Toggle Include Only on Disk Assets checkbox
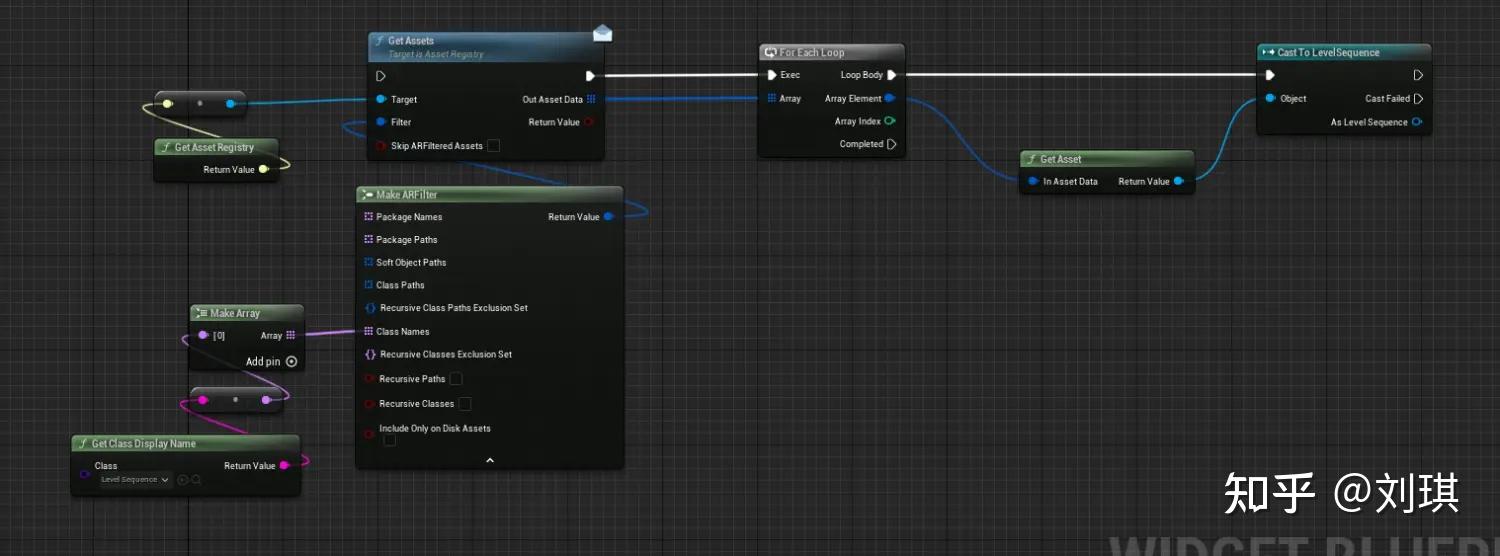The height and width of the screenshot is (556, 1500). click(x=390, y=440)
